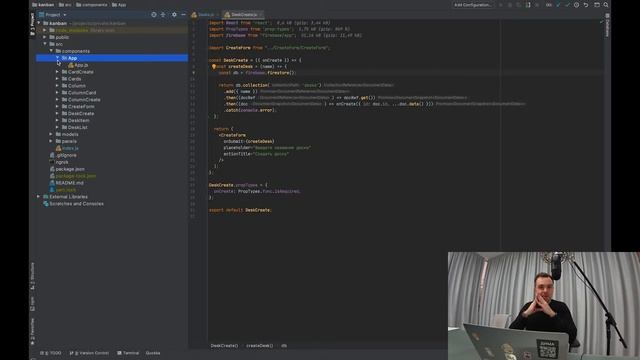The image size is (640, 360).
Task: Open Structure side tool window
Action: [x=33, y=276]
